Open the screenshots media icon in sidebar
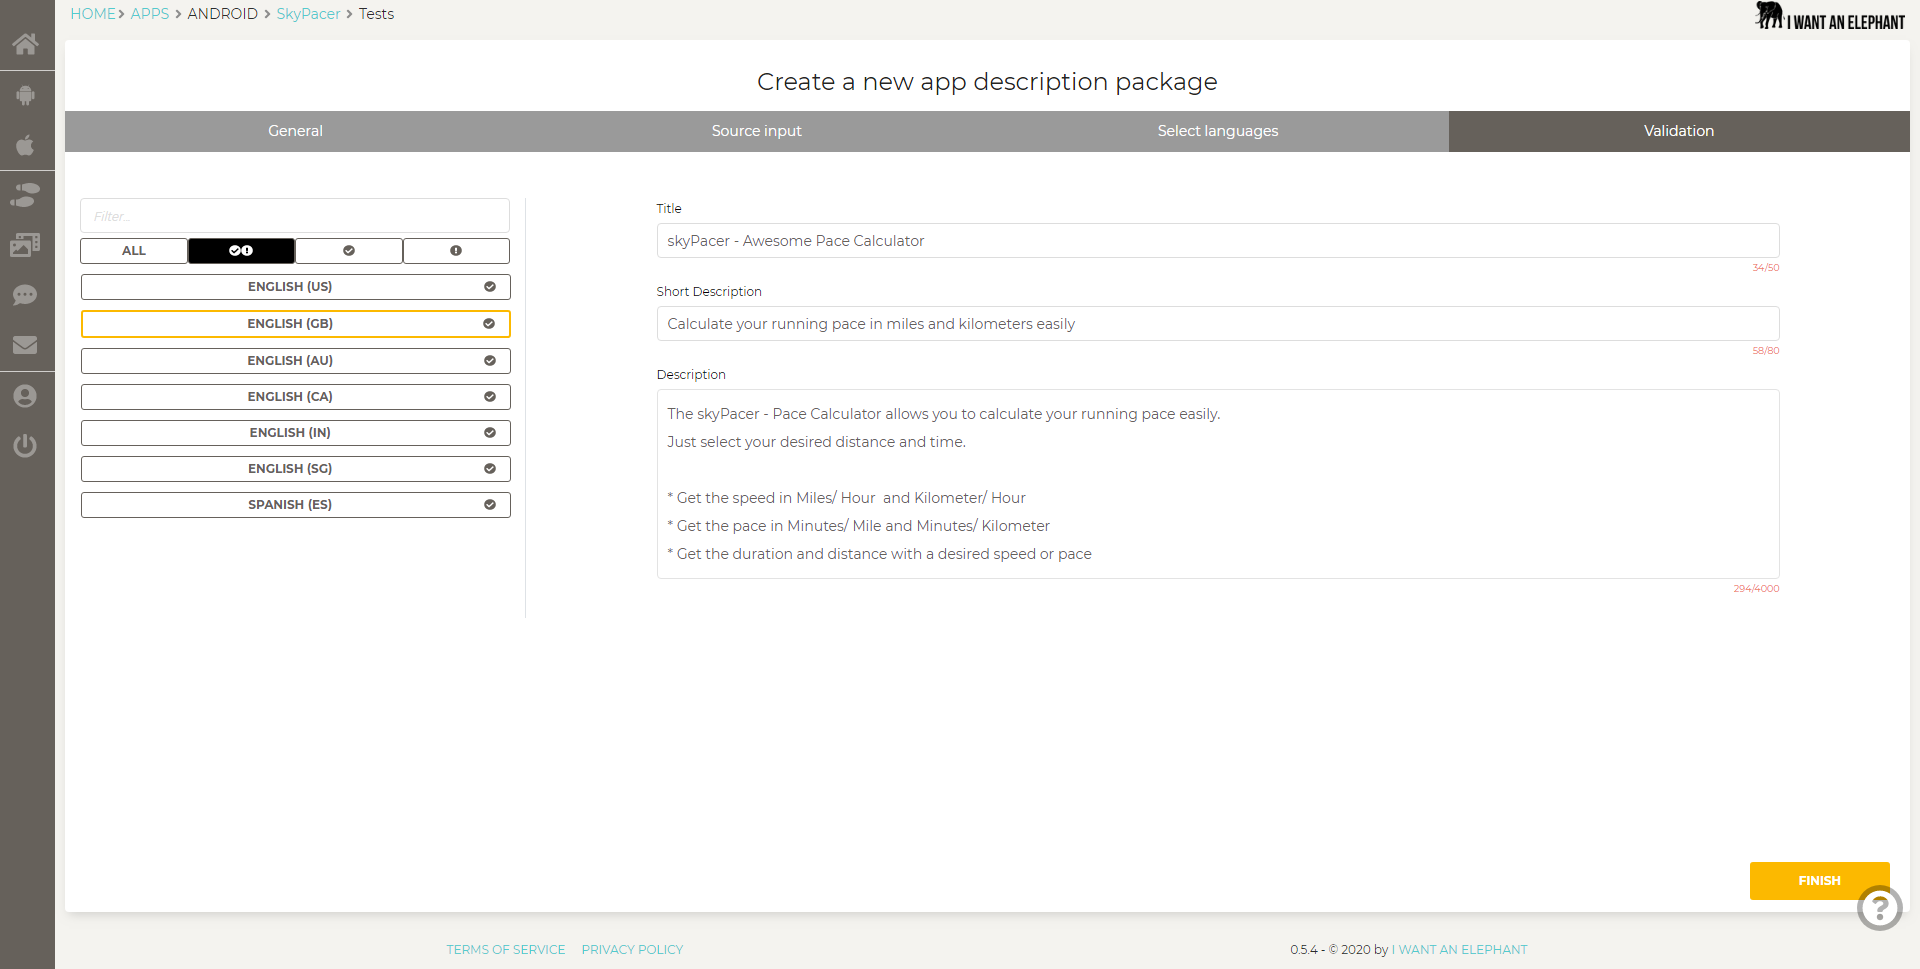This screenshot has width=1920, height=969. [x=27, y=245]
